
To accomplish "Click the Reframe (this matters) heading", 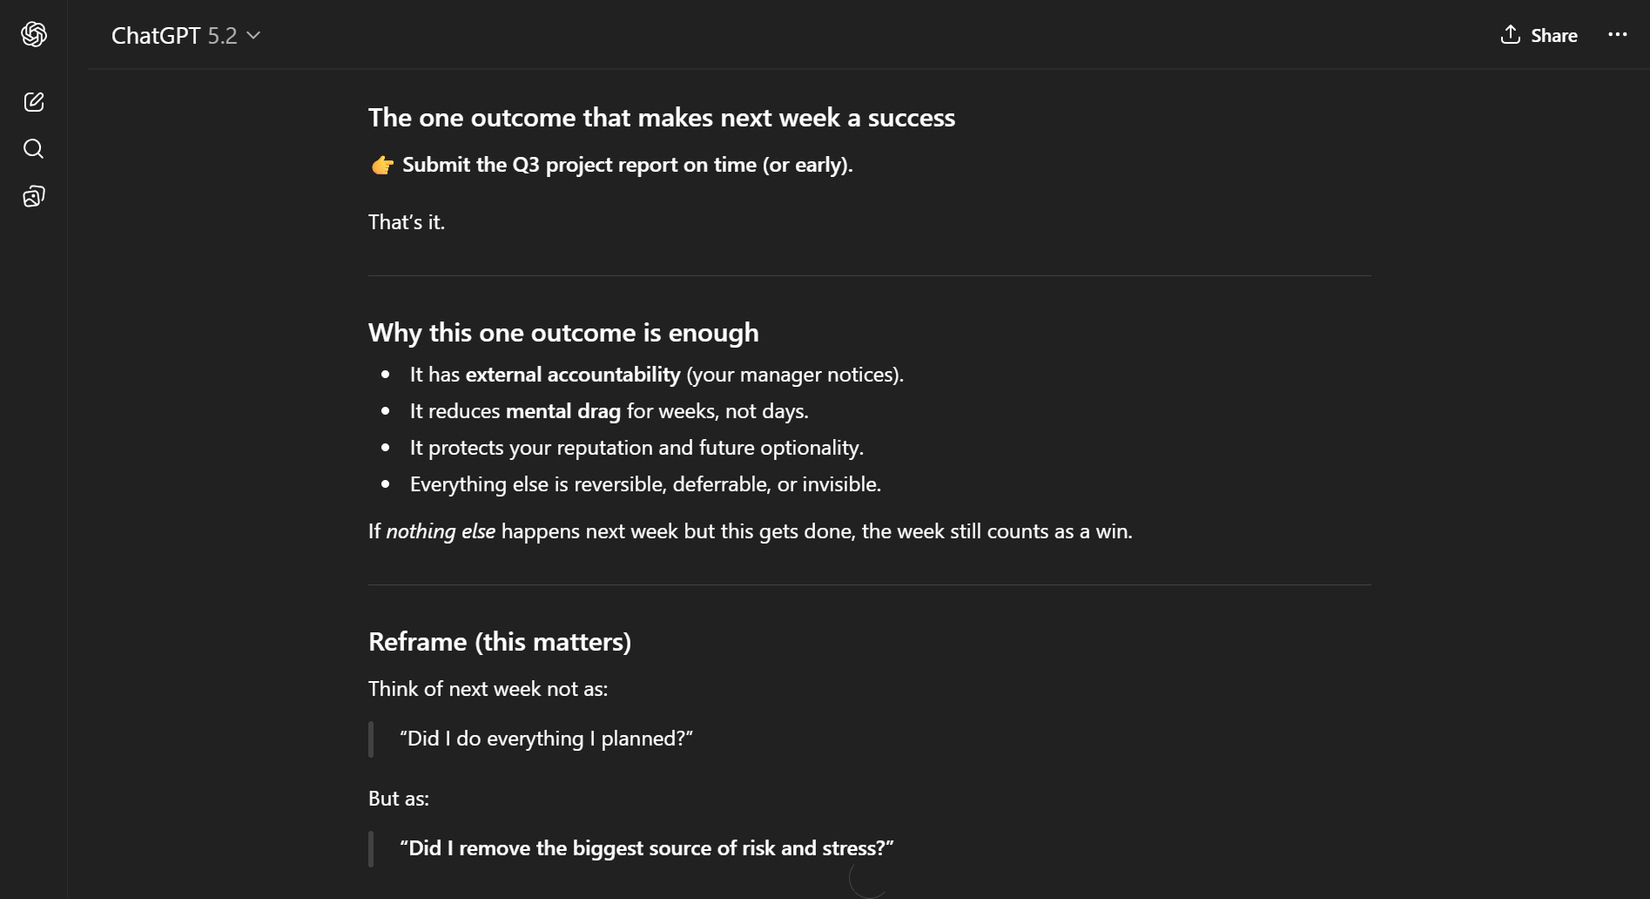I will click(x=499, y=641).
